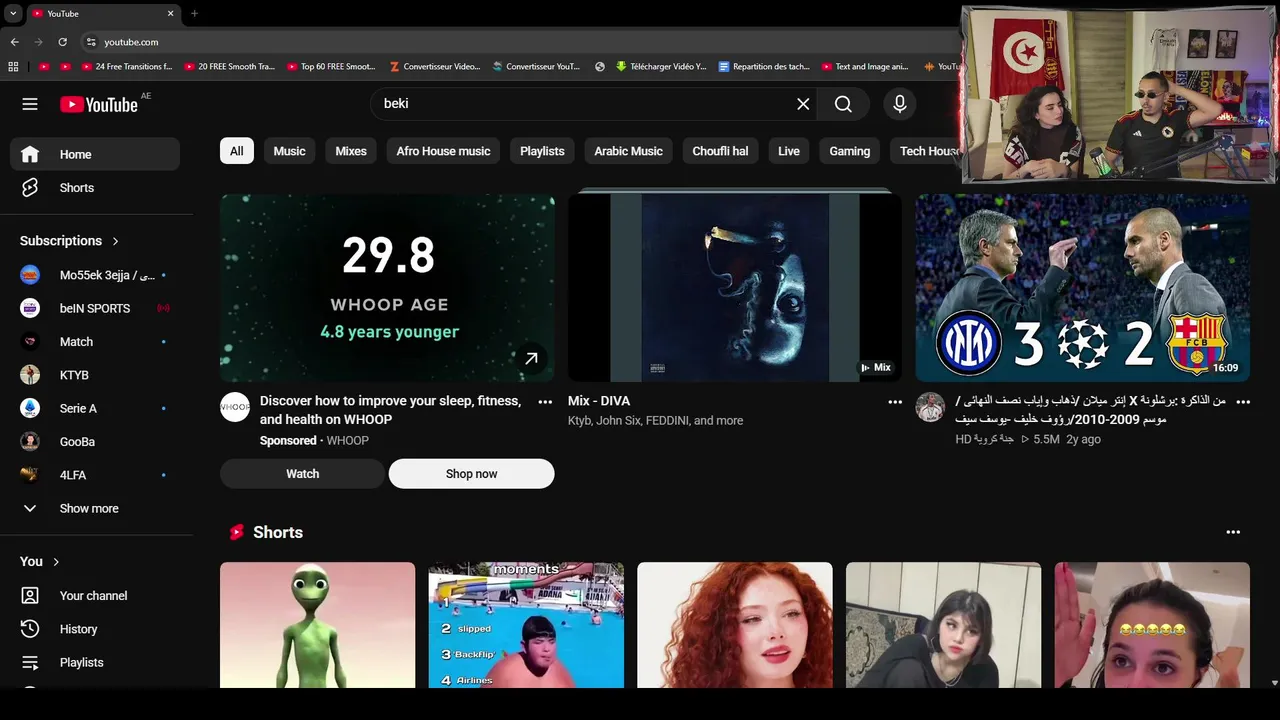Open the 'Télécharger Vidéo Y...' bookmark
Viewport: 1280px width, 720px height.
coord(662,67)
